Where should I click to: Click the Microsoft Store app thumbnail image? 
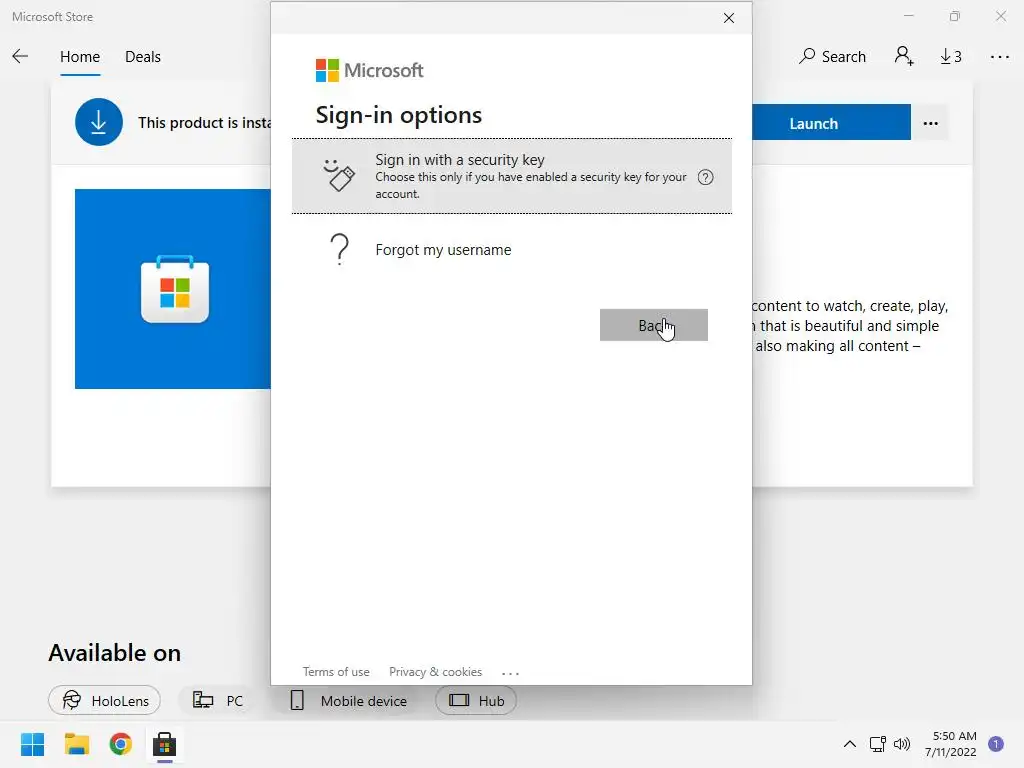tap(173, 289)
